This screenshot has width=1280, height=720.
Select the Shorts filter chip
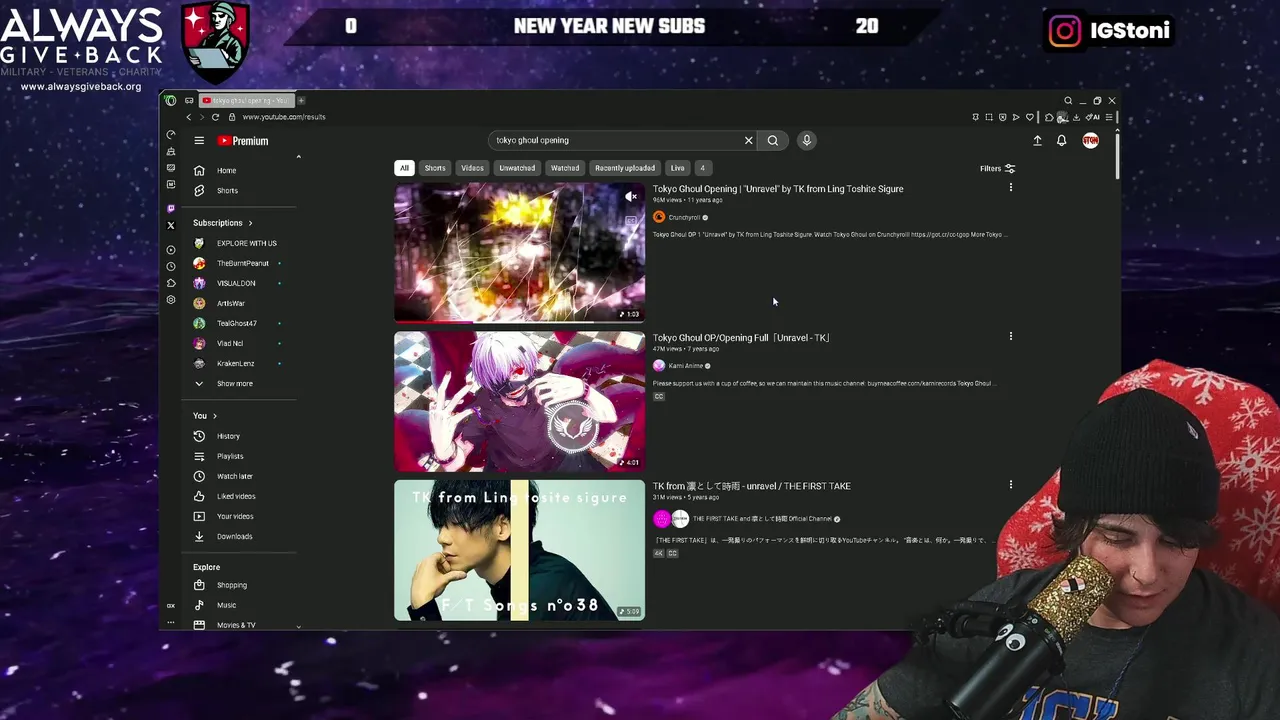(435, 168)
